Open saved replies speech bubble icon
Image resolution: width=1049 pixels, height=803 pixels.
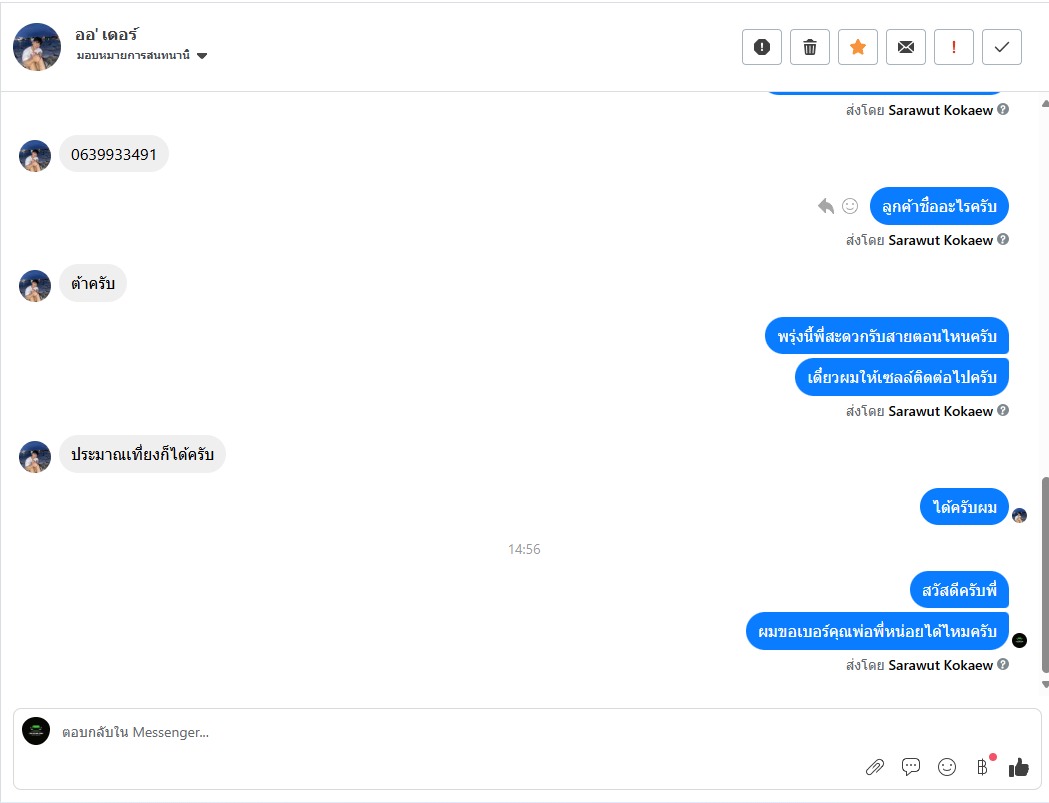pyautogui.click(x=911, y=767)
